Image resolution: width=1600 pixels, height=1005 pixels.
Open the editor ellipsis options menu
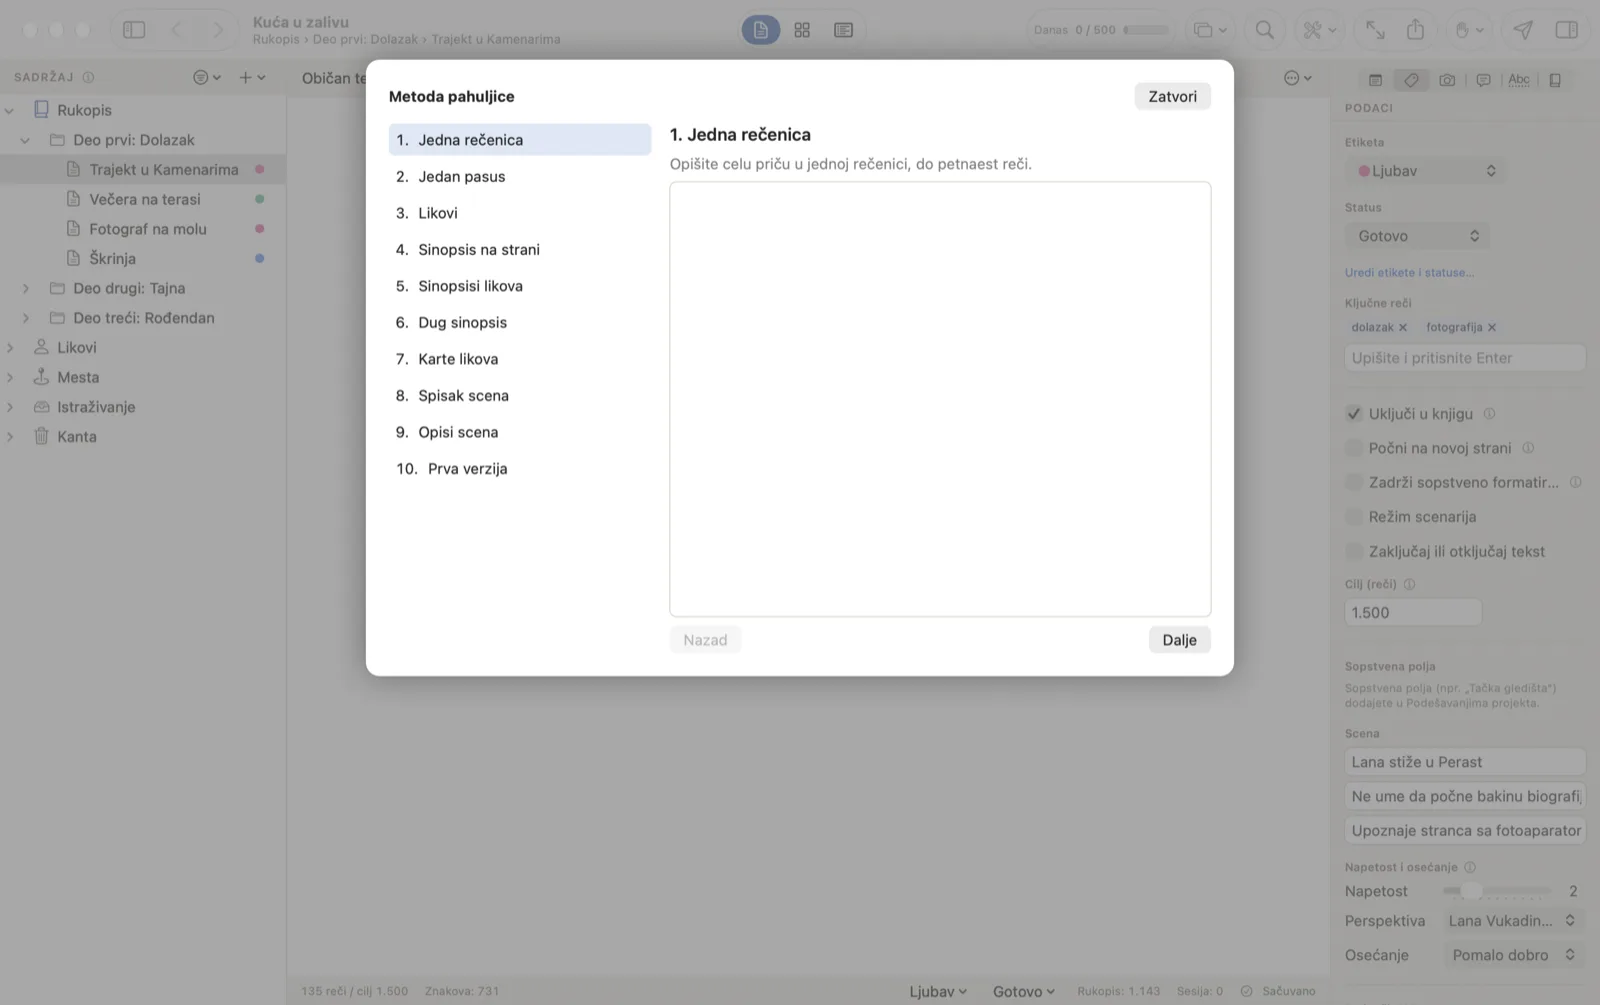(1297, 78)
